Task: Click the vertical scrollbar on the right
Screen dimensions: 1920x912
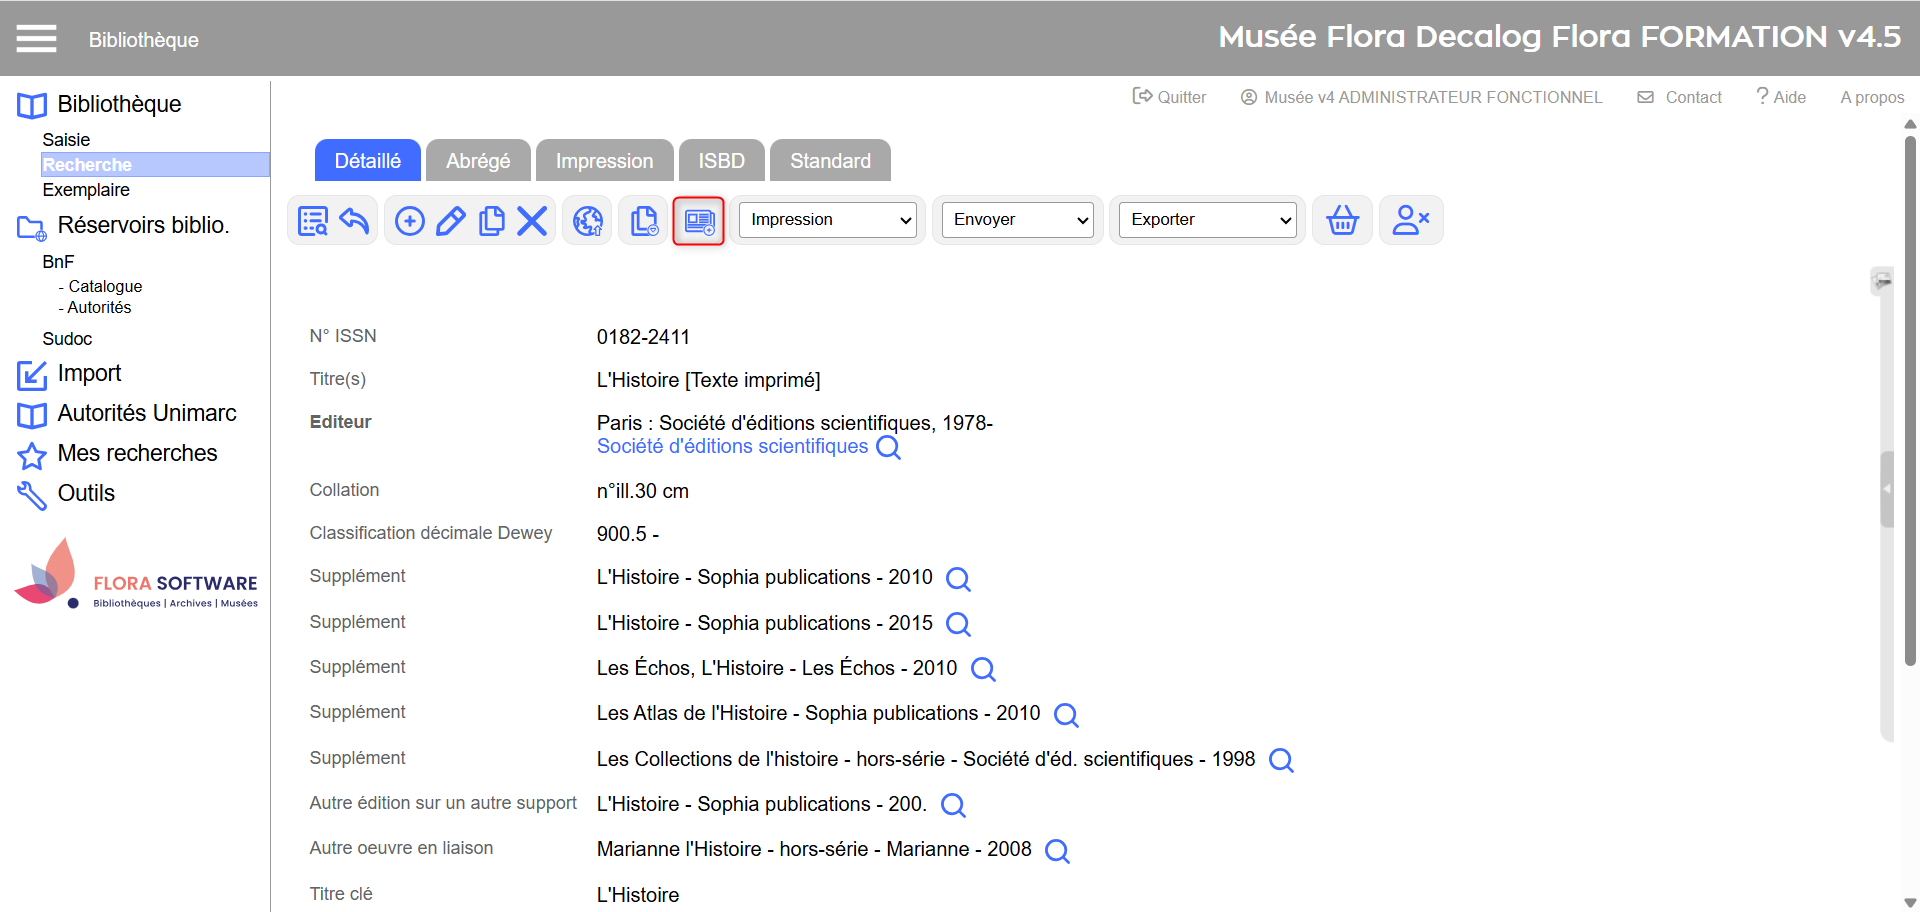Action: [1909, 400]
